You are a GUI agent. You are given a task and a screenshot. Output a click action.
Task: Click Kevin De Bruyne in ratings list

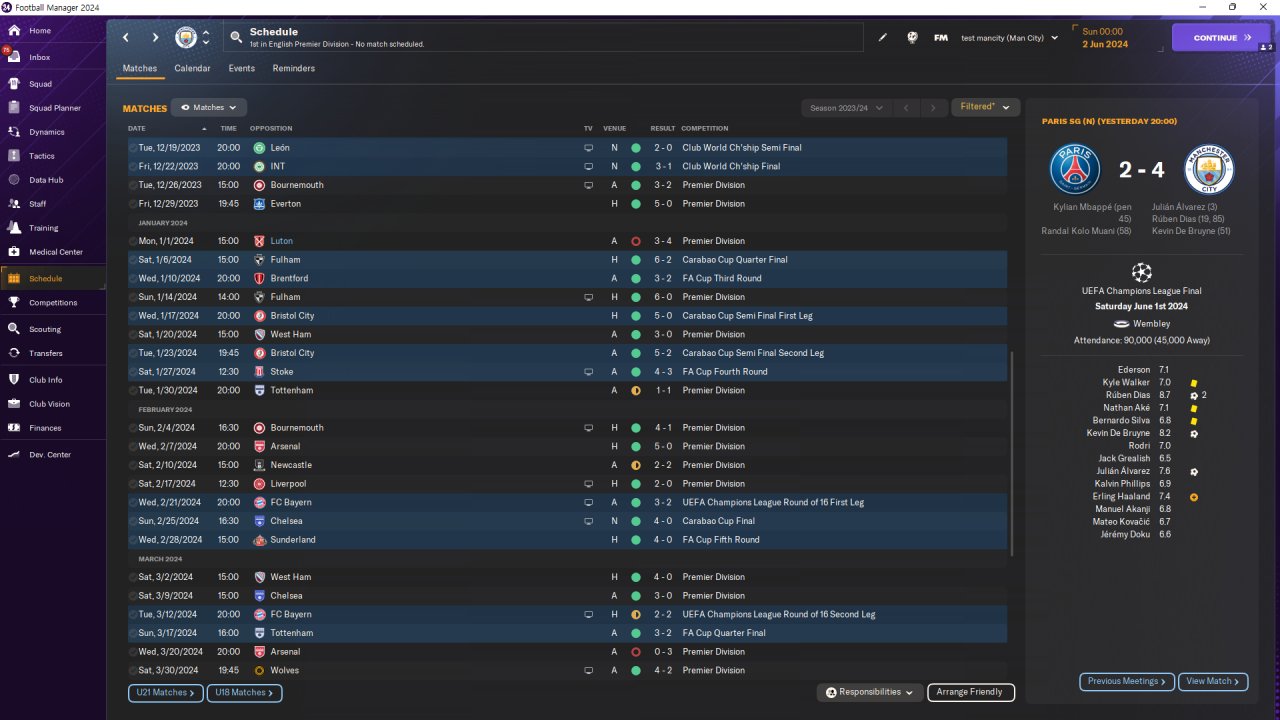pos(1118,434)
